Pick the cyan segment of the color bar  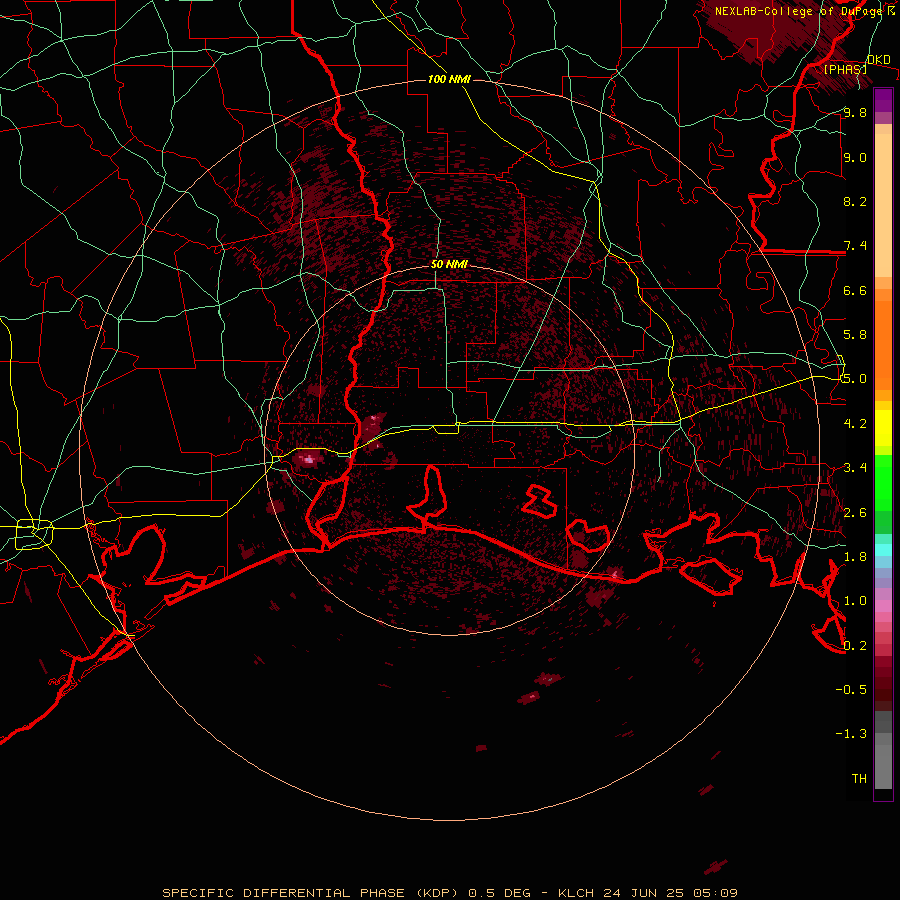(x=883, y=550)
